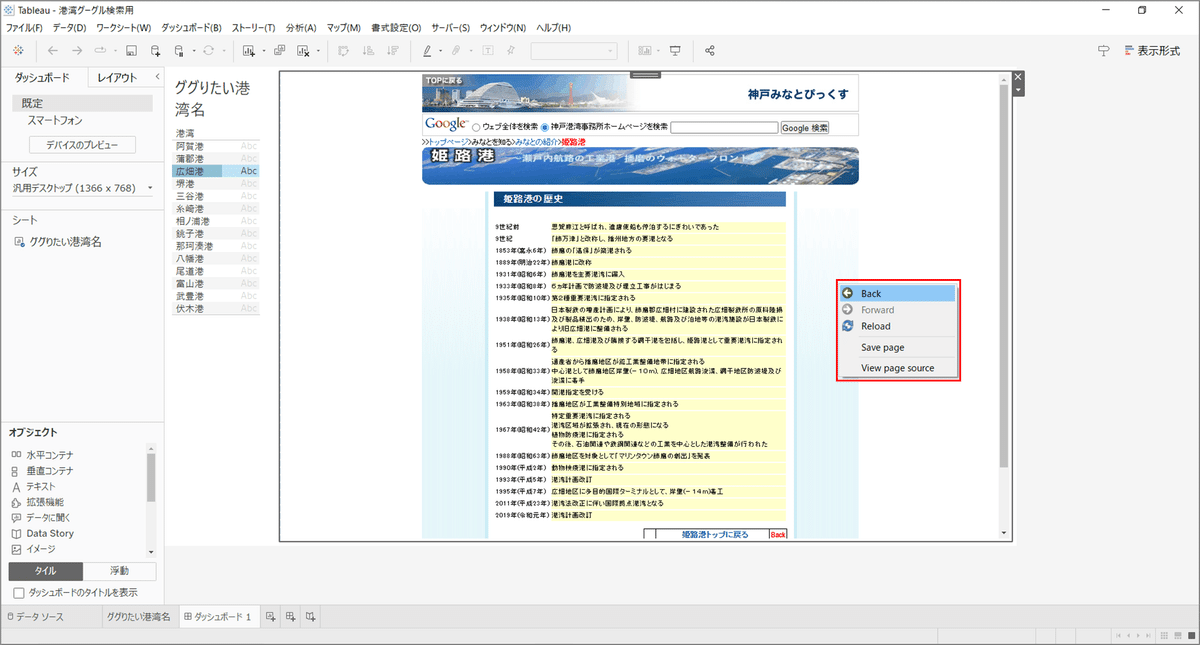
Task: Click the group members paperclip icon
Action: point(455,50)
